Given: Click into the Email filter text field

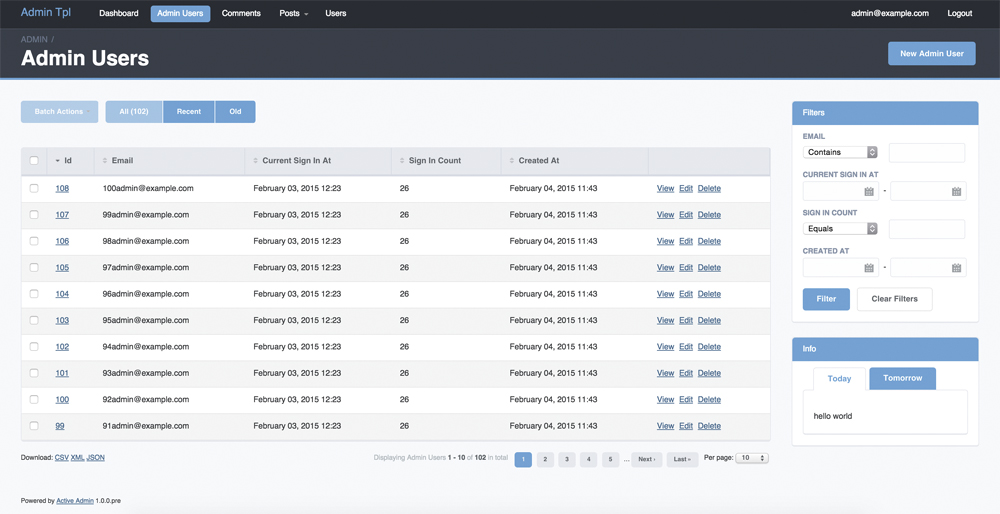Looking at the screenshot, I should [x=927, y=152].
